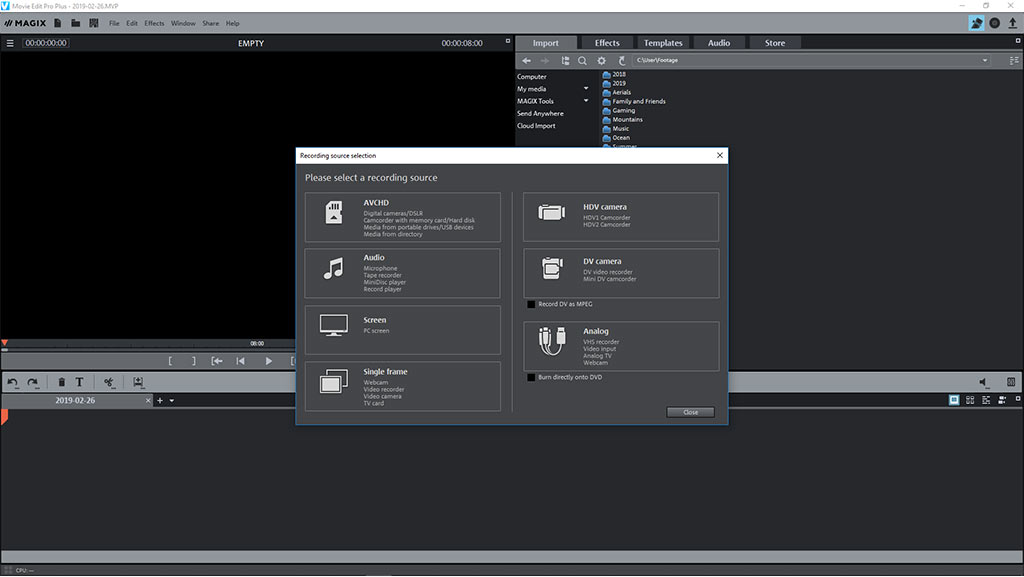The image size is (1024, 577).
Task: Expand the MAGIX Tools dropdown arrow
Action: tap(586, 101)
